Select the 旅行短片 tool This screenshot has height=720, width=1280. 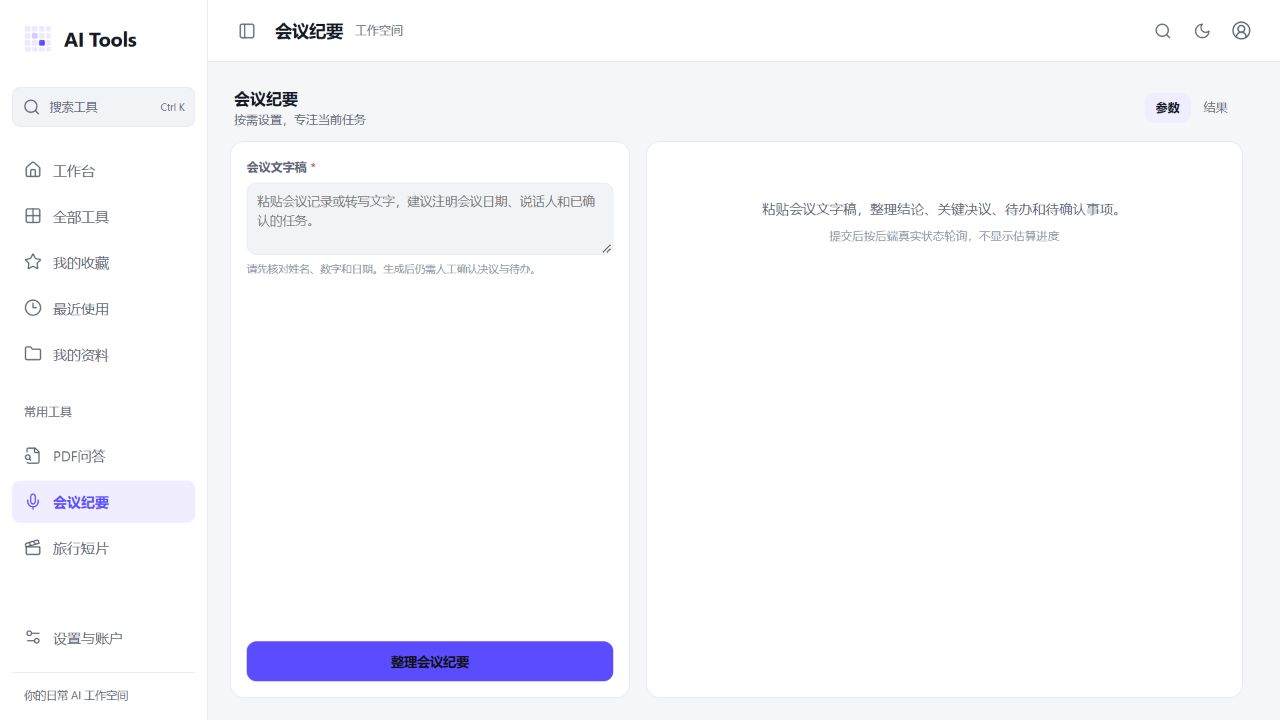[x=104, y=548]
